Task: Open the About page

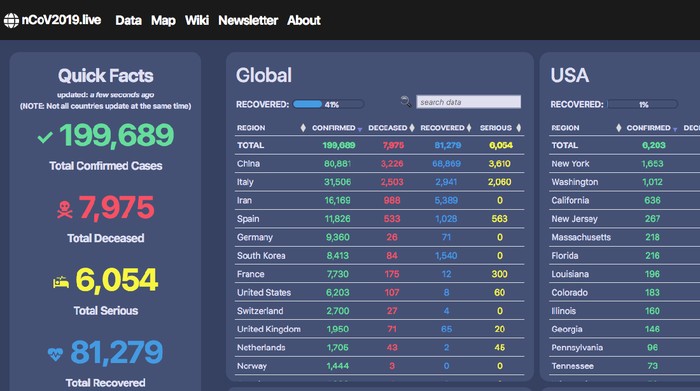Action: 304,21
